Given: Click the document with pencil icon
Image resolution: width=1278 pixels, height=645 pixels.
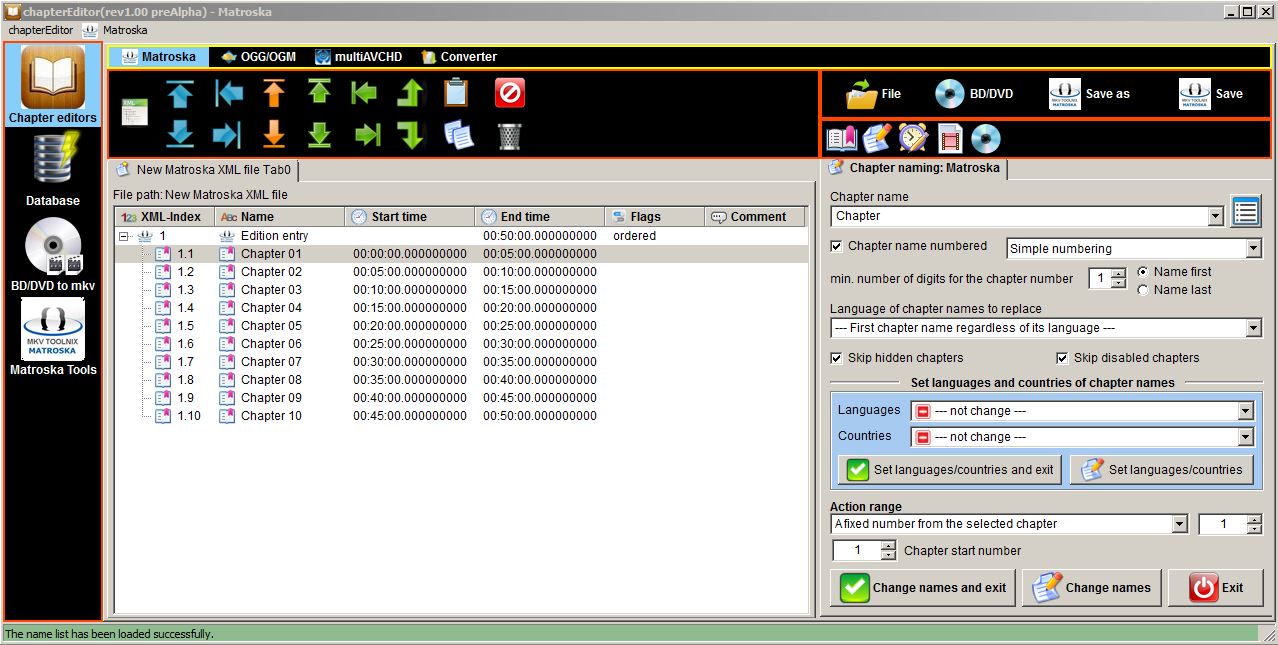Looking at the screenshot, I should pyautogui.click(x=877, y=138).
